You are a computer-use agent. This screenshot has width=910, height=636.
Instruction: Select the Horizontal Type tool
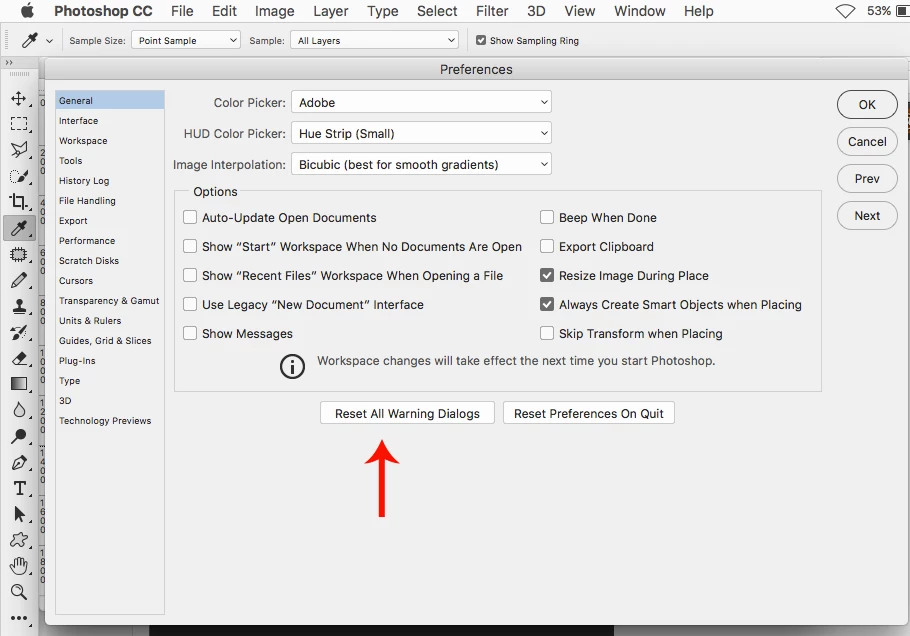pyautogui.click(x=19, y=489)
